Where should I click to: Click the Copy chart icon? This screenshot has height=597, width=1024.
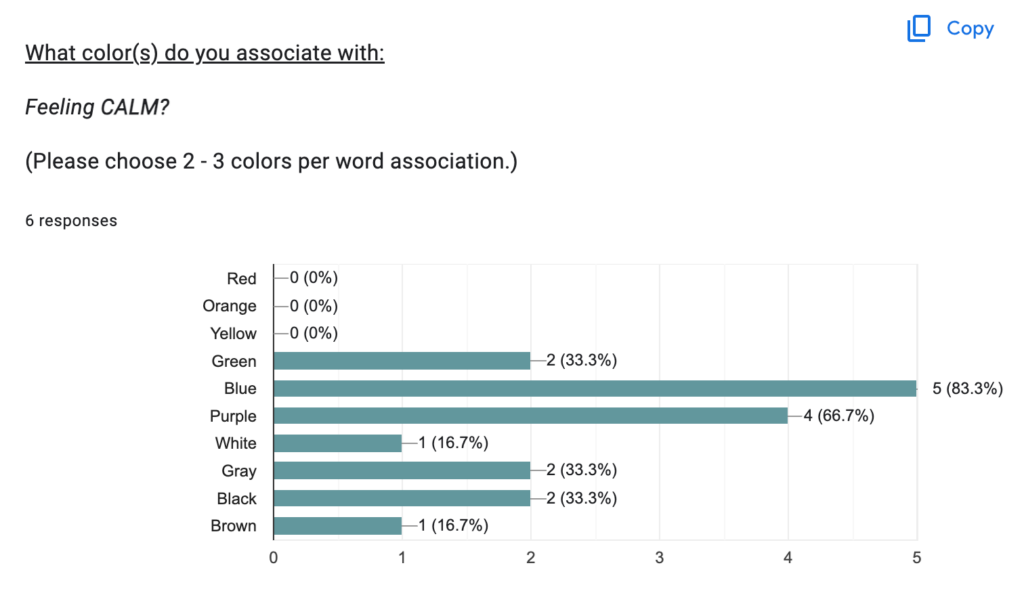click(918, 28)
